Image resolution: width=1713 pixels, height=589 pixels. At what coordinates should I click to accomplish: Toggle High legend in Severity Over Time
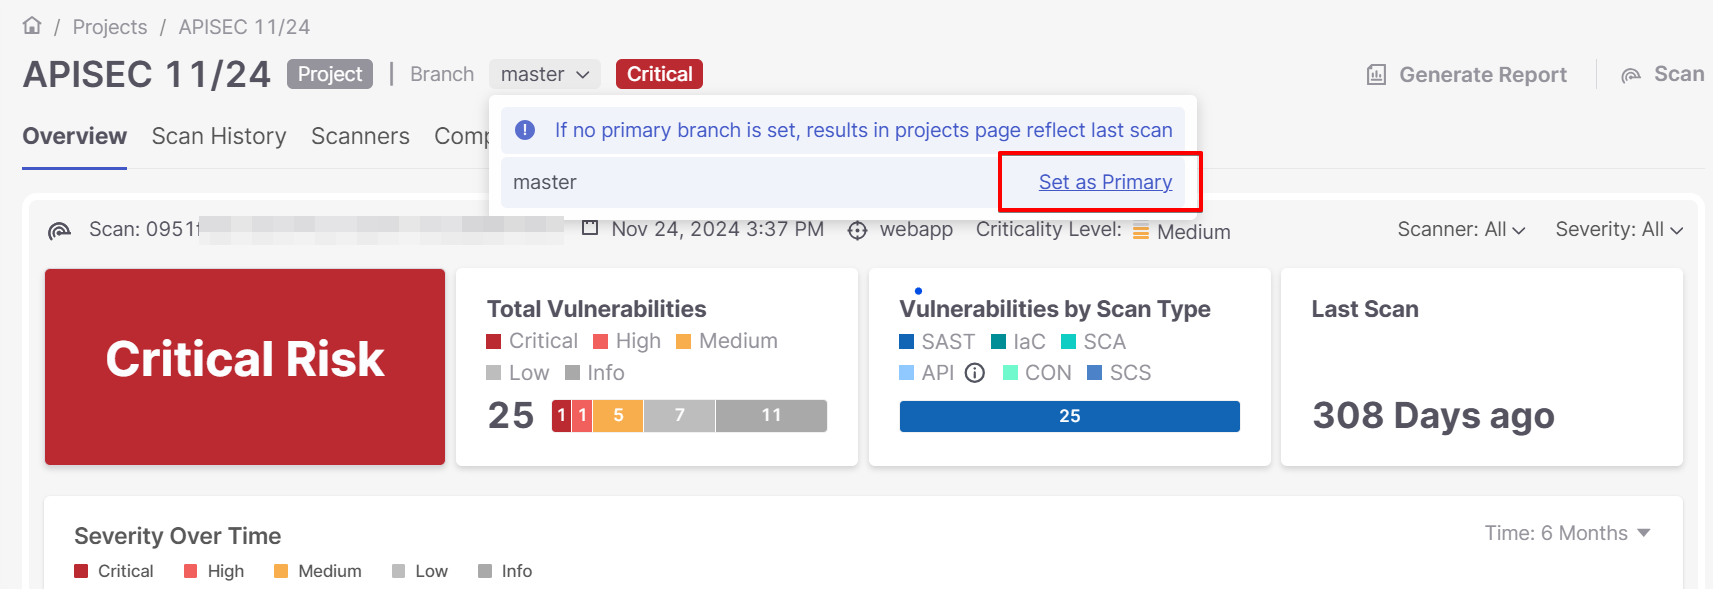[214, 571]
